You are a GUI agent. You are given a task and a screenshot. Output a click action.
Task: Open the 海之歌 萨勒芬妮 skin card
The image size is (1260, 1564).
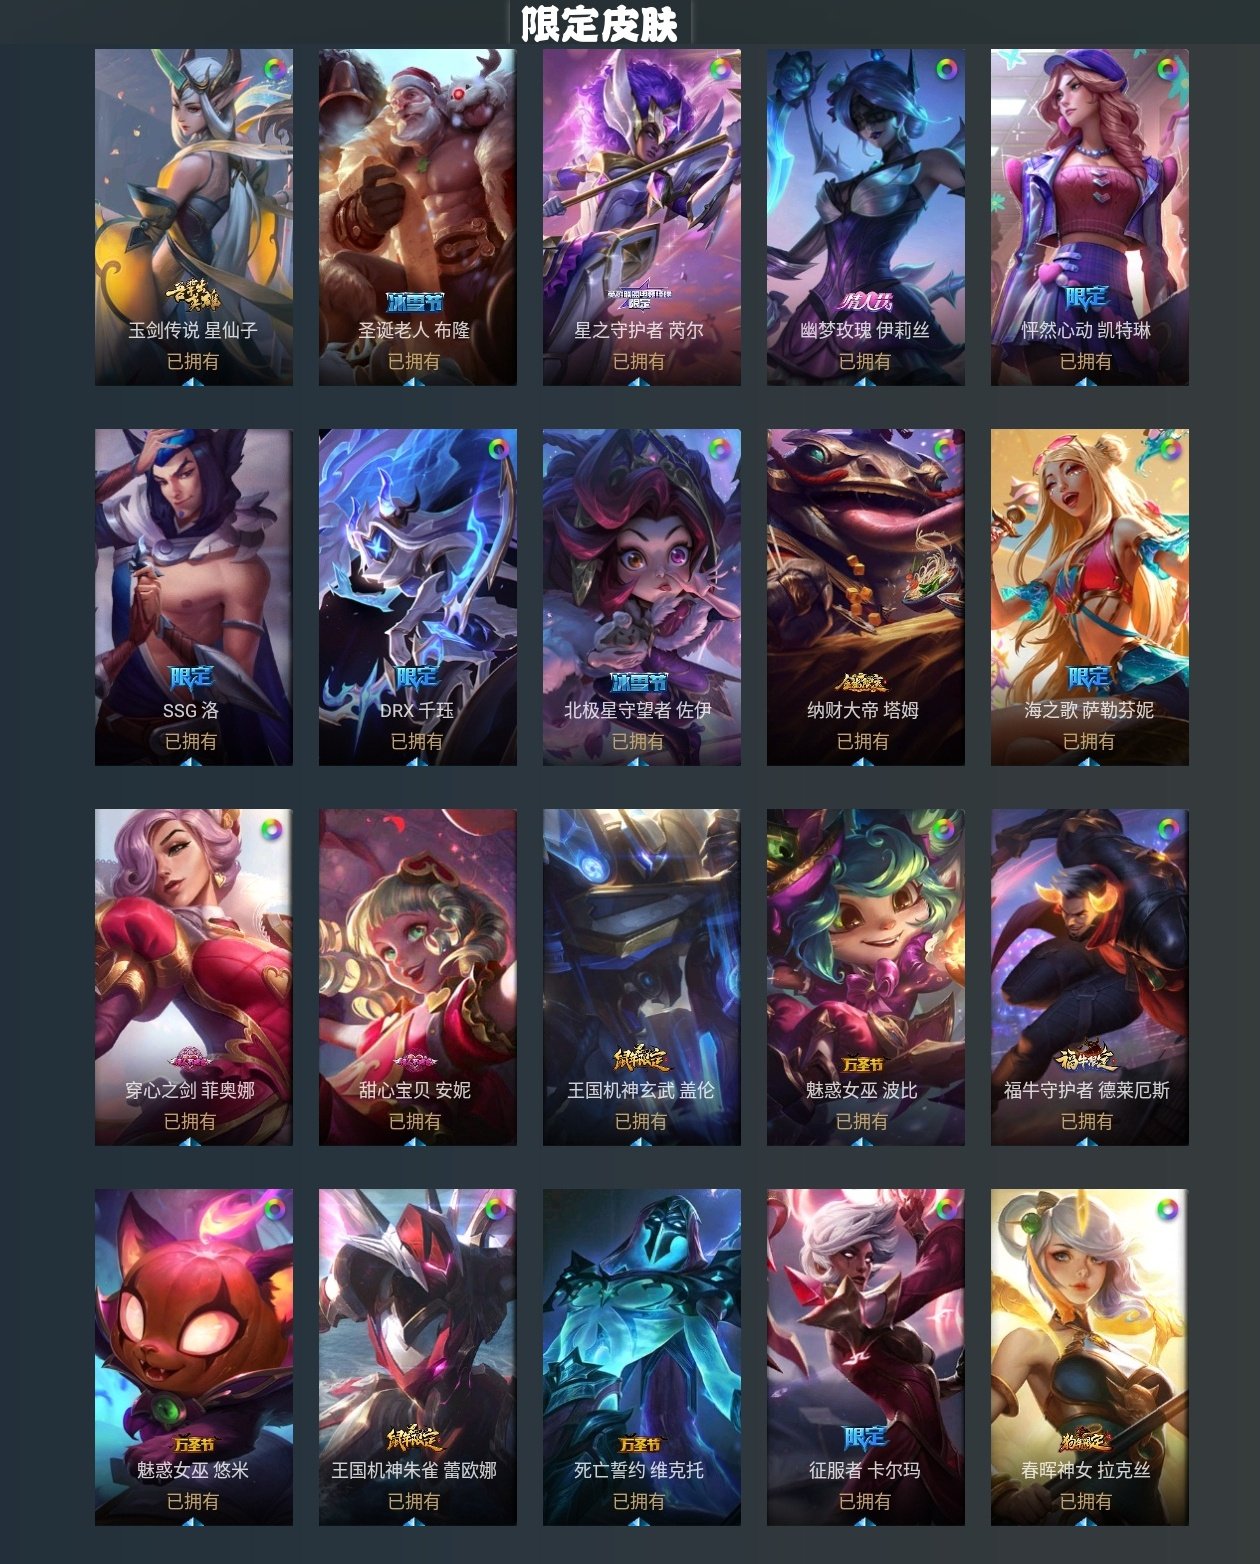pyautogui.click(x=1090, y=597)
